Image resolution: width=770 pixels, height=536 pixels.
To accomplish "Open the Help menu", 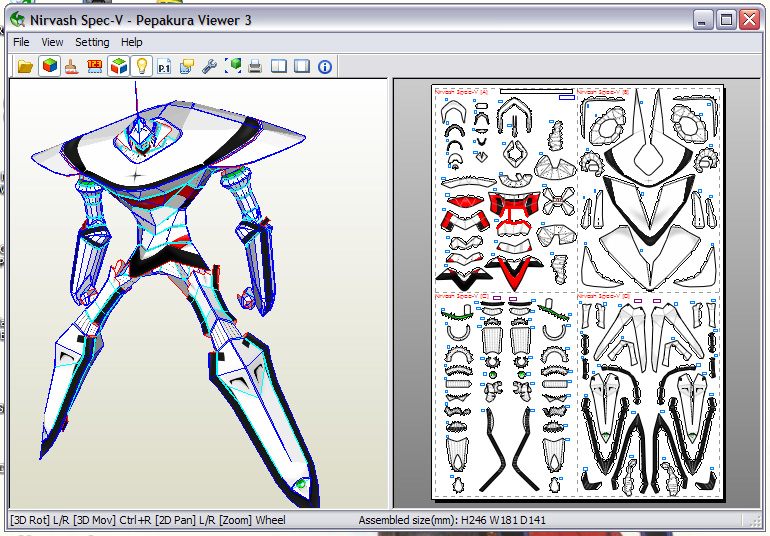I will click(x=132, y=42).
